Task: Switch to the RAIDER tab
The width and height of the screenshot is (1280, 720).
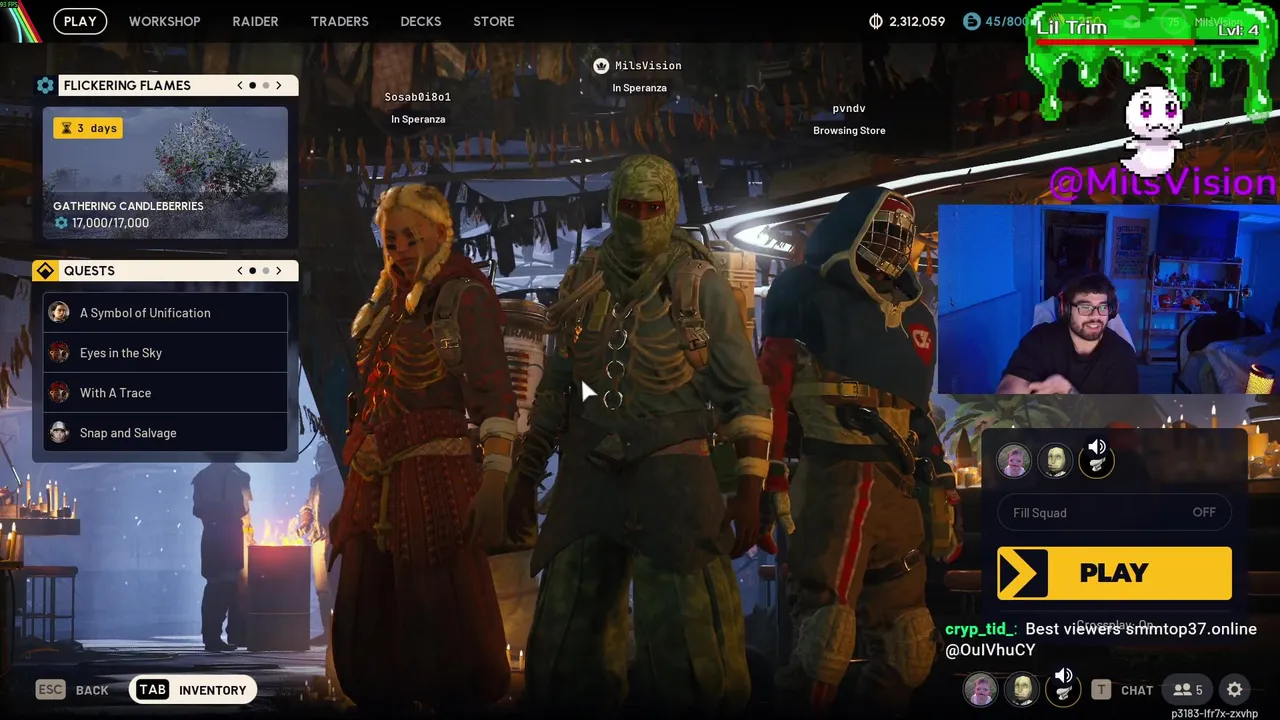Action: tap(255, 21)
